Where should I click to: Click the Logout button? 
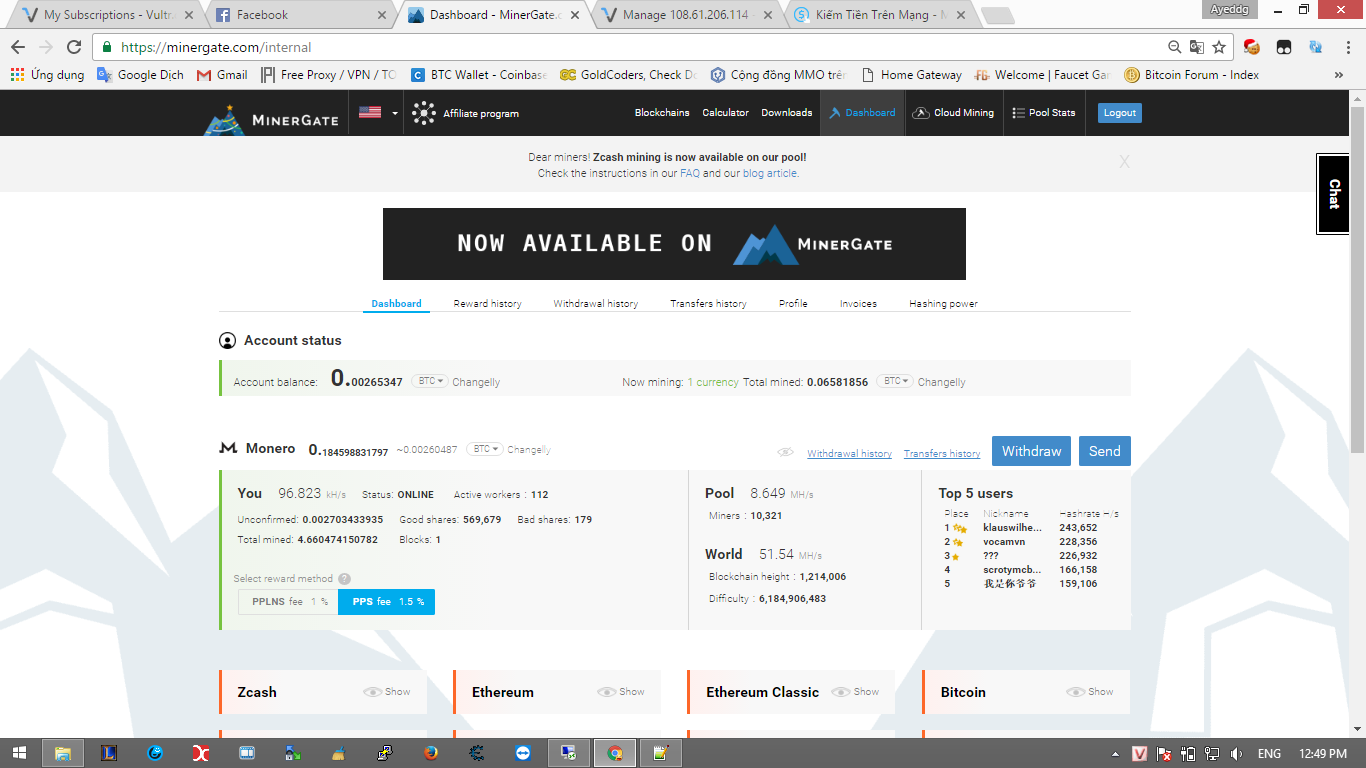pyautogui.click(x=1120, y=113)
